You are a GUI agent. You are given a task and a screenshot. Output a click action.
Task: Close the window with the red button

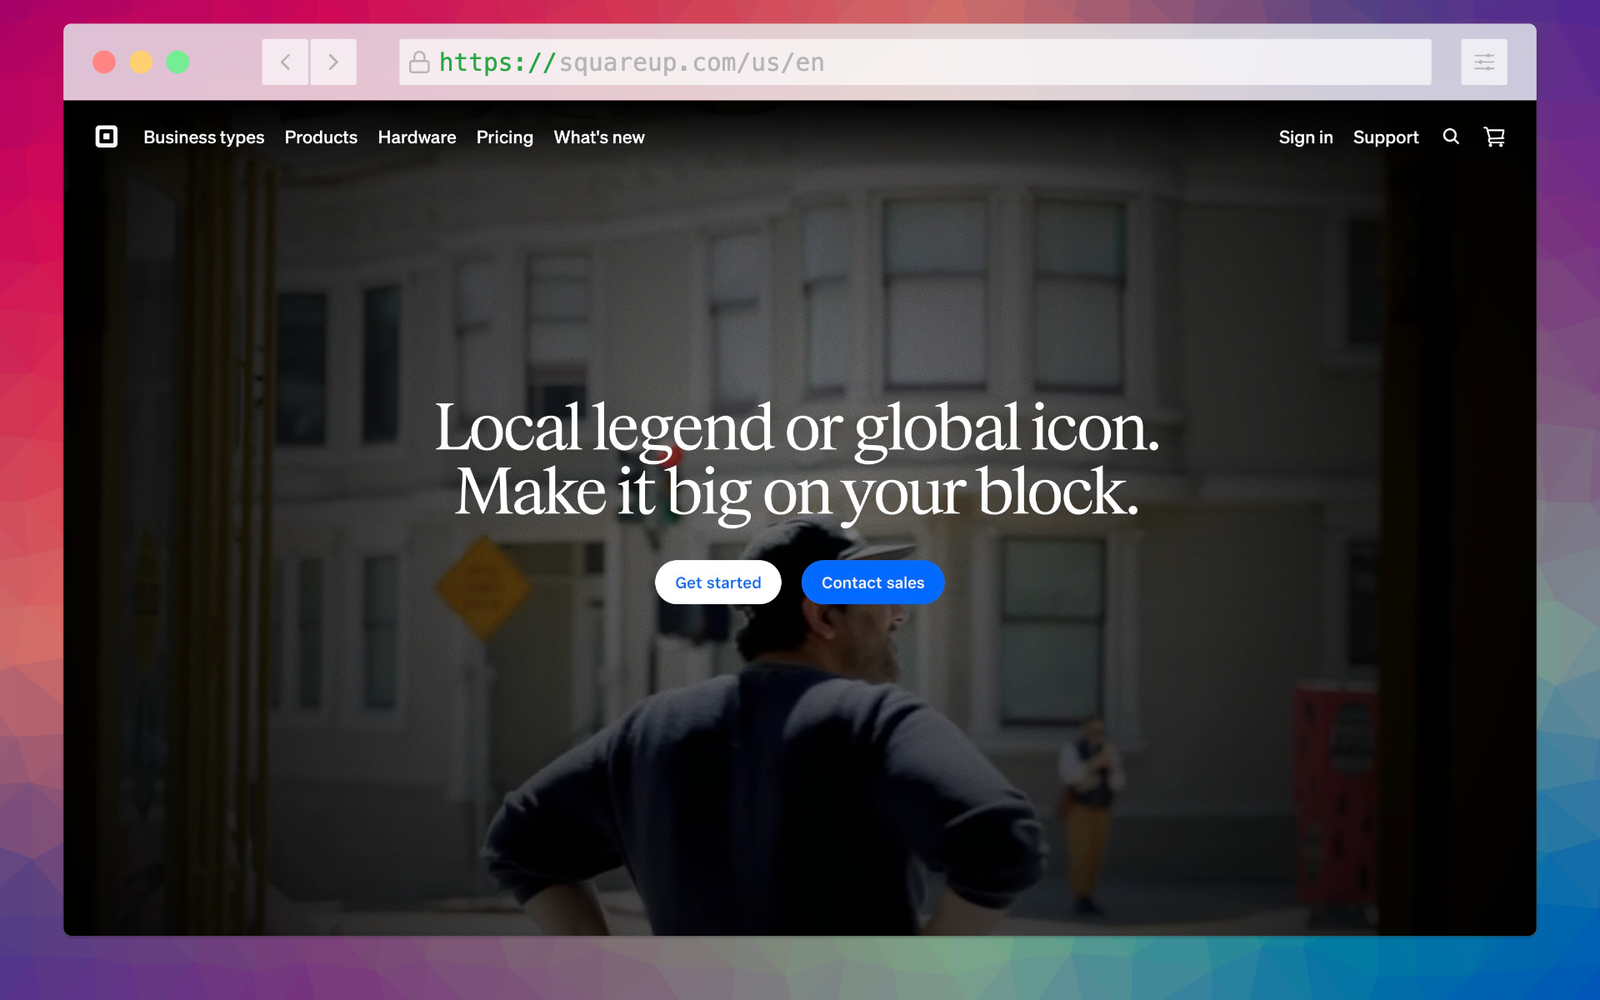point(104,62)
